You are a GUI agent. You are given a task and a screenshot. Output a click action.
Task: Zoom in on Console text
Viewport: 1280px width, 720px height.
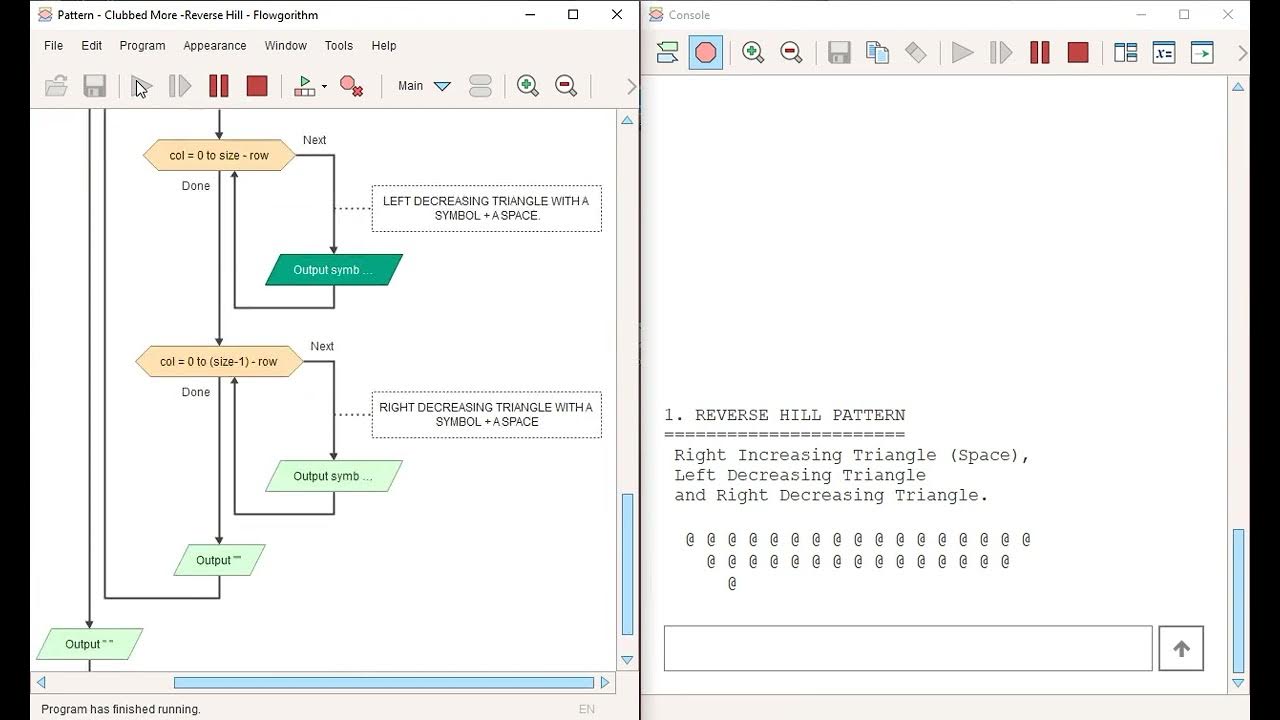click(753, 53)
